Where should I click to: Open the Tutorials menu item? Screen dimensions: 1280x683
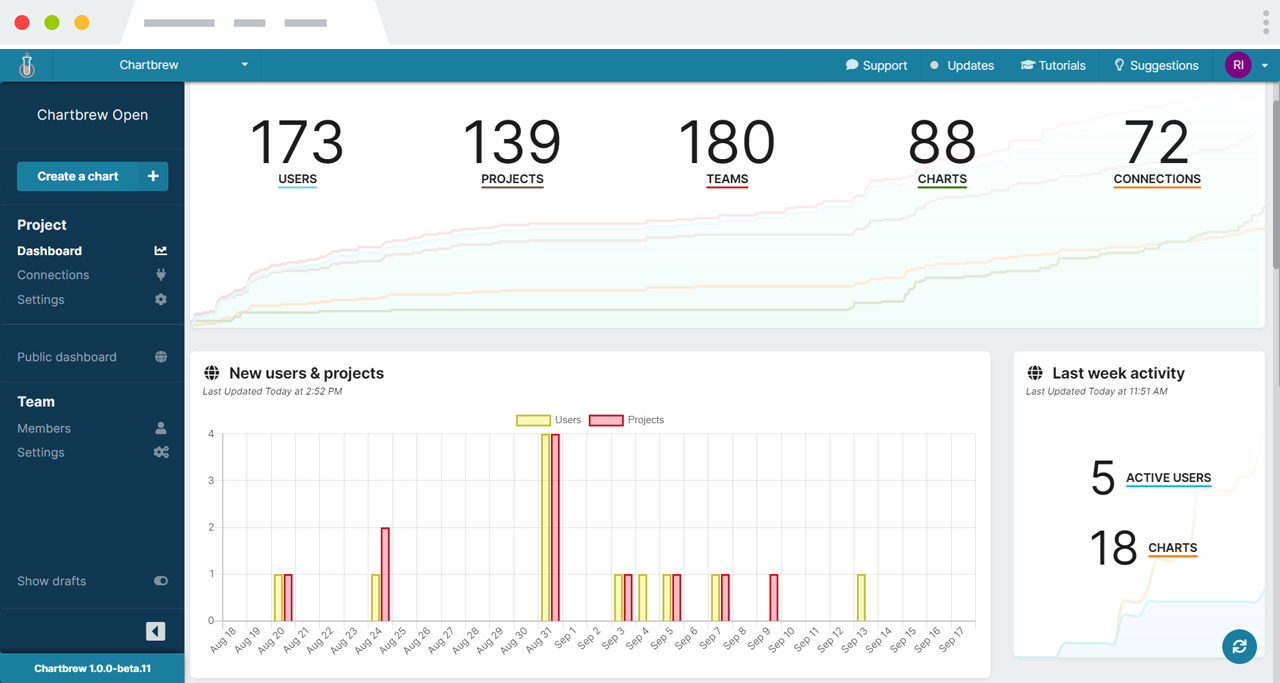pyautogui.click(x=1053, y=65)
